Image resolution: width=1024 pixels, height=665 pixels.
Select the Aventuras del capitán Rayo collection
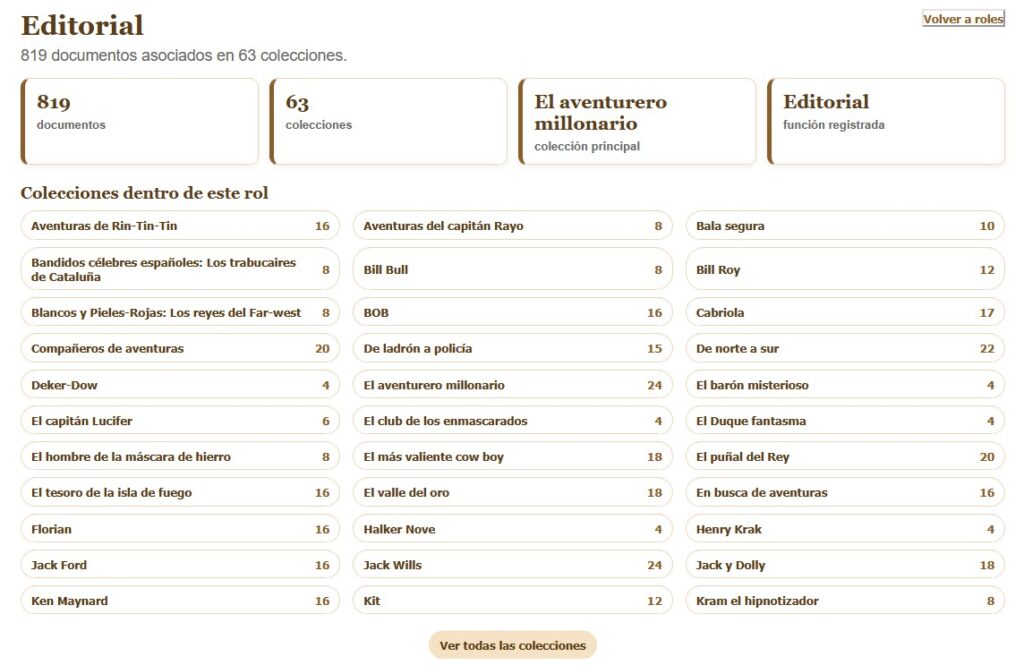click(513, 225)
